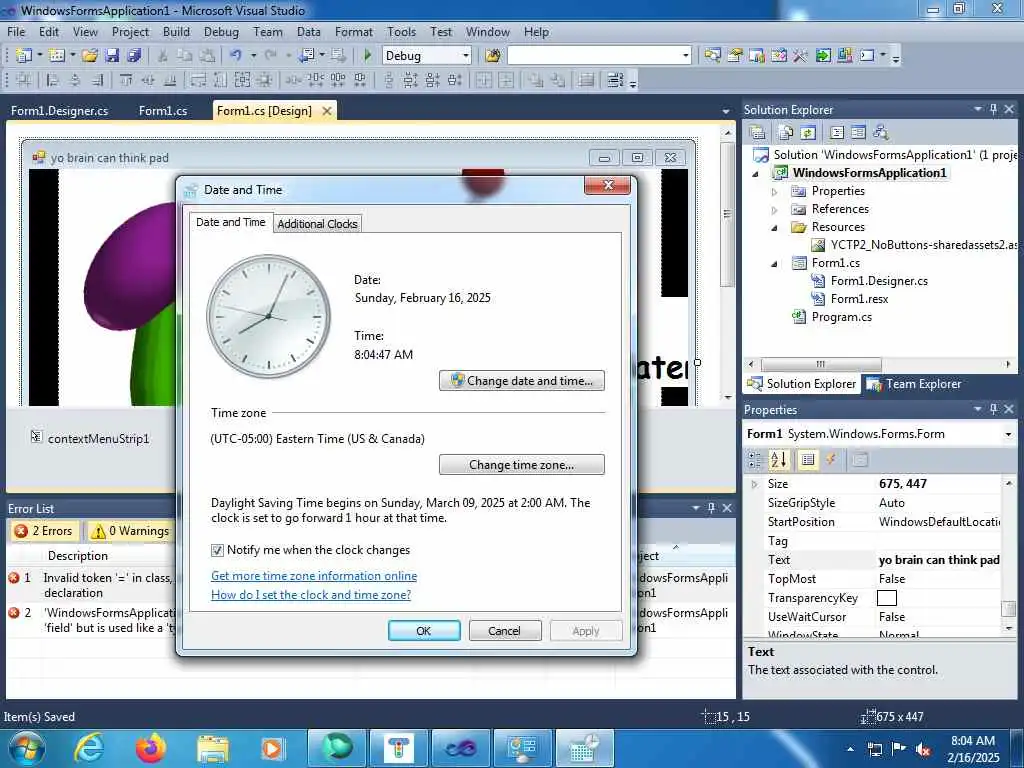Toggle the 2 Errors filter in Error List

pos(44,531)
